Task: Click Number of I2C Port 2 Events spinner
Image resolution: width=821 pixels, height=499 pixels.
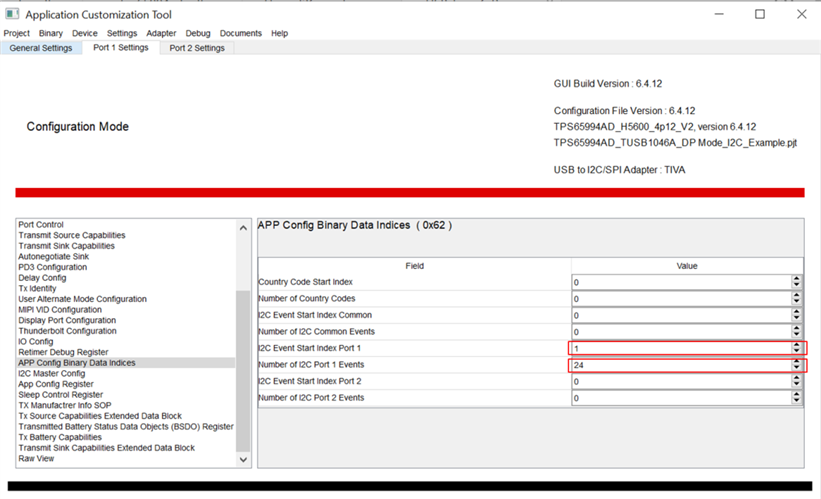Action: pyautogui.click(x=796, y=398)
